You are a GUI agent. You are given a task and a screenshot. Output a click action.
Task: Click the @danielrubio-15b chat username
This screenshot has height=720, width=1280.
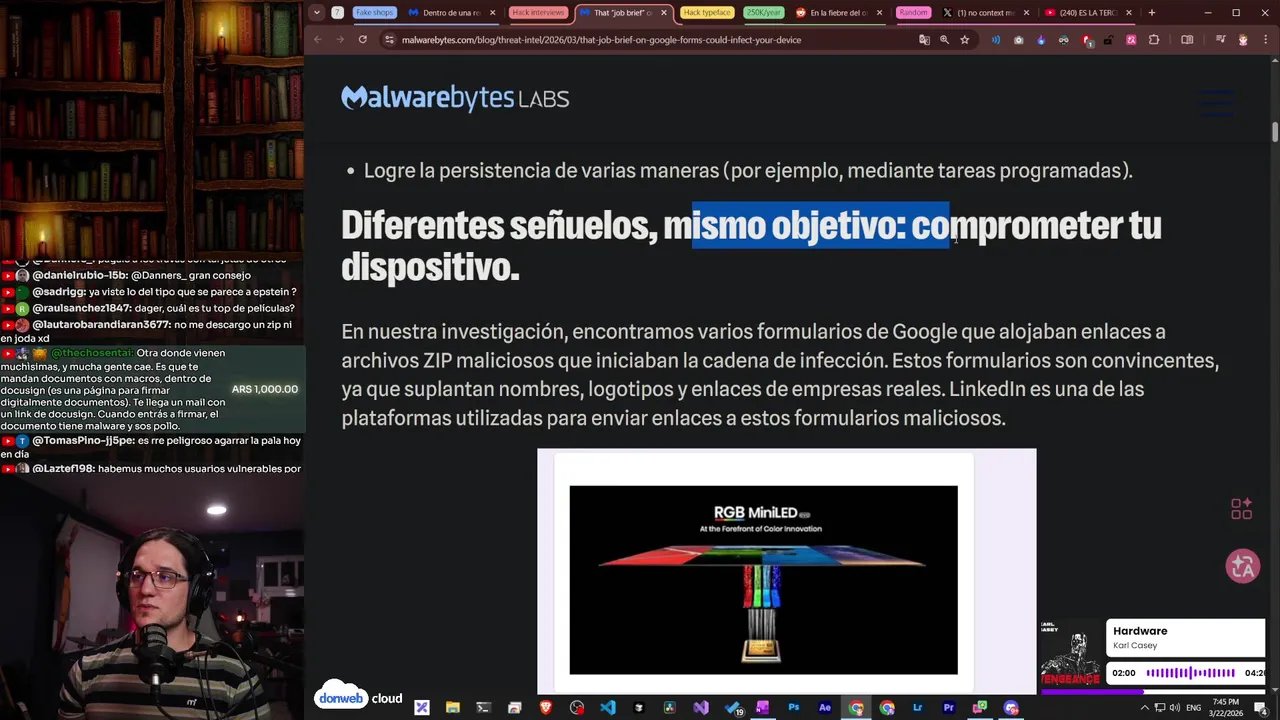(x=82, y=275)
